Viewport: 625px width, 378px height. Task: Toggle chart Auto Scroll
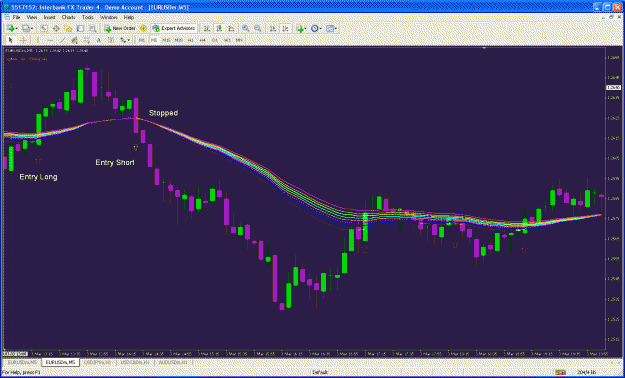[273, 28]
